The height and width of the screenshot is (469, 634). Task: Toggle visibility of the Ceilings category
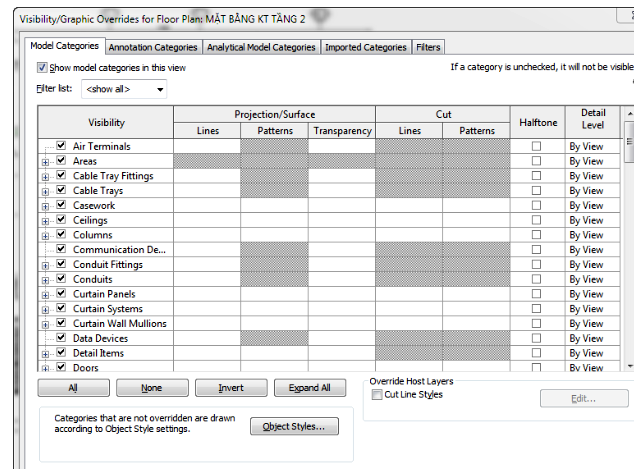pyautogui.click(x=61, y=220)
